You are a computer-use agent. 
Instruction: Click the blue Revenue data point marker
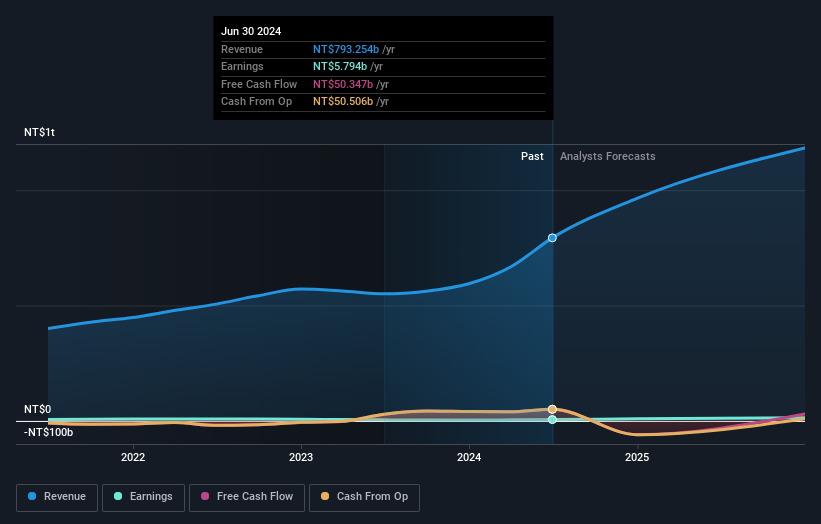(x=552, y=238)
